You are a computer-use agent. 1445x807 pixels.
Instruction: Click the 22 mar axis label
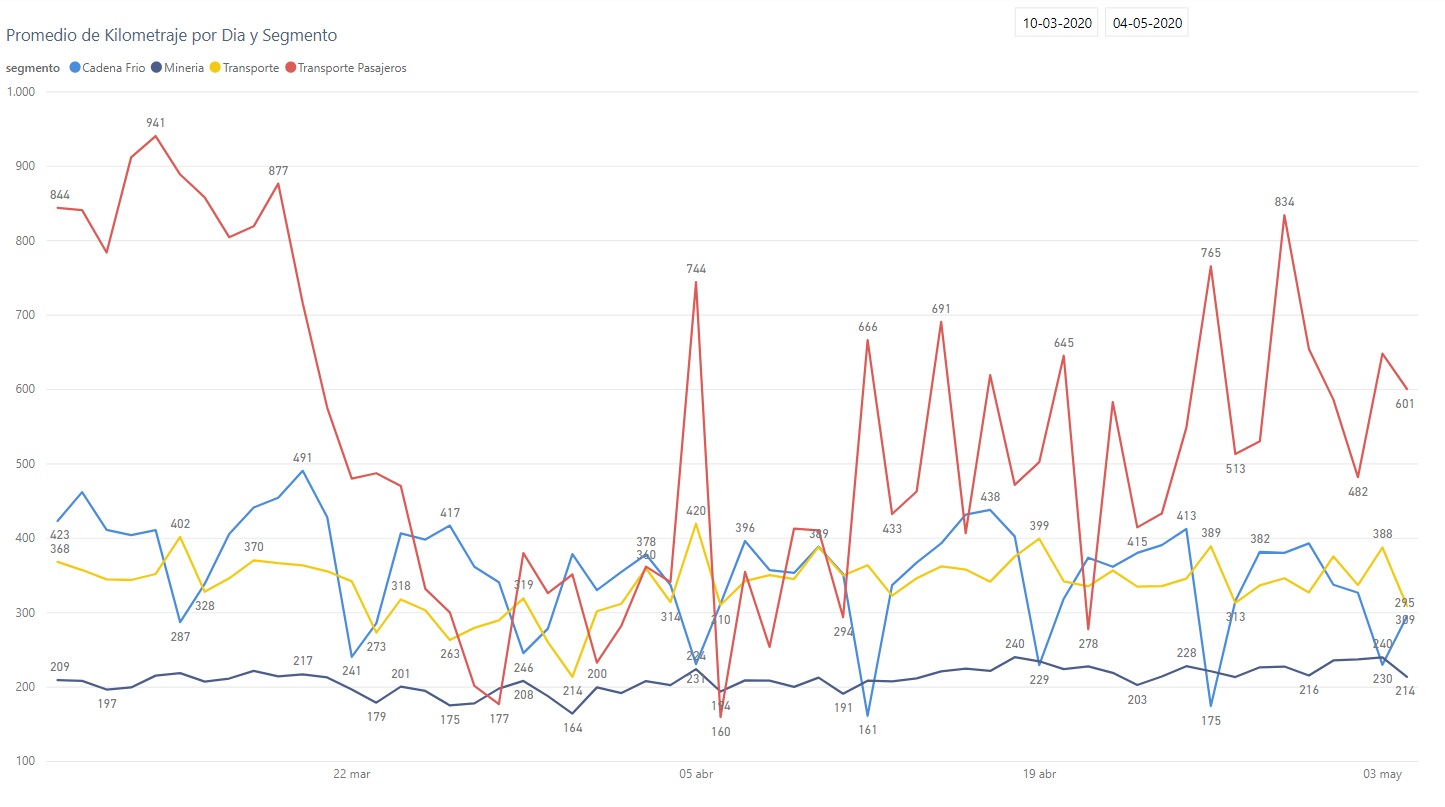[x=352, y=774]
